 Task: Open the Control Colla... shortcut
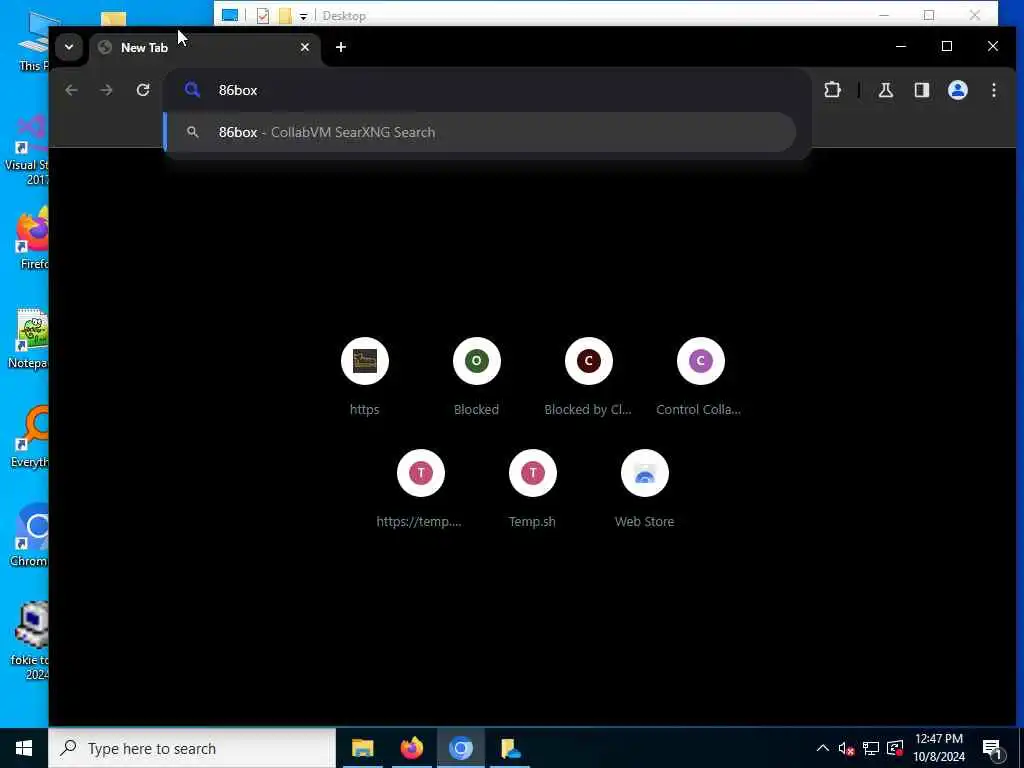click(700, 377)
